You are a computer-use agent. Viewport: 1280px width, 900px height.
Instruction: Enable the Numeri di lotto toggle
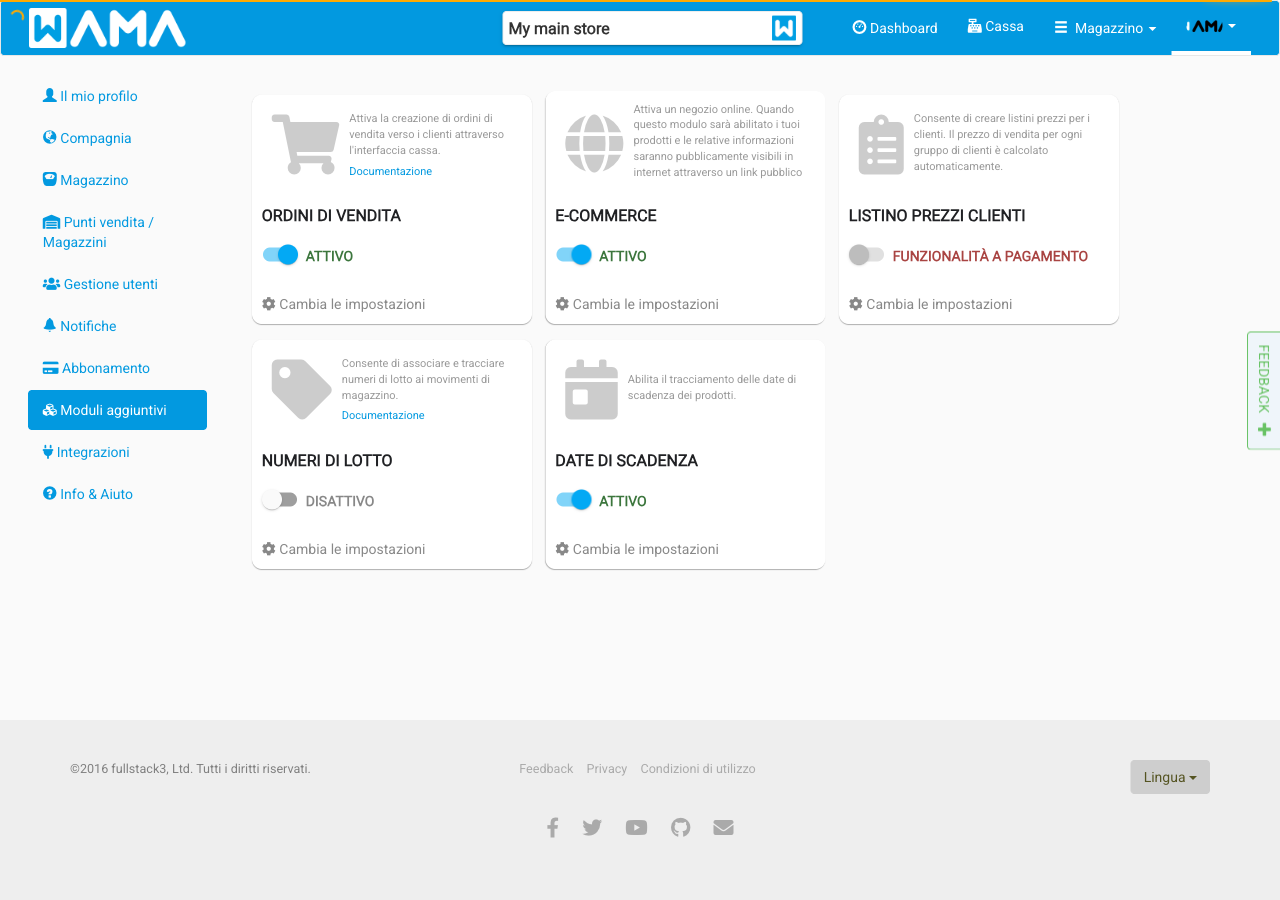click(280, 500)
